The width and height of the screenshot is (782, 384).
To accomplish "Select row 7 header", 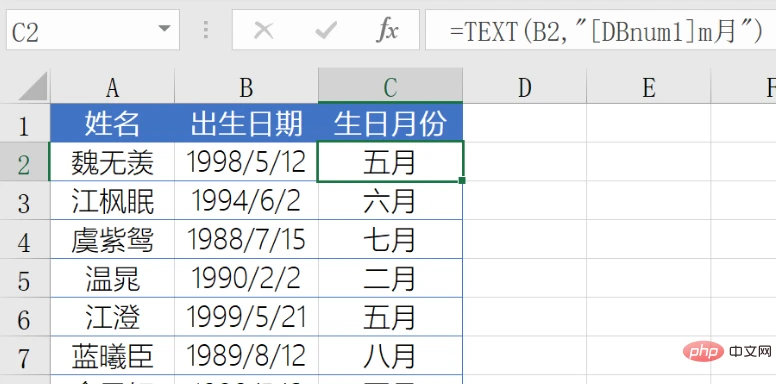I will [24, 356].
